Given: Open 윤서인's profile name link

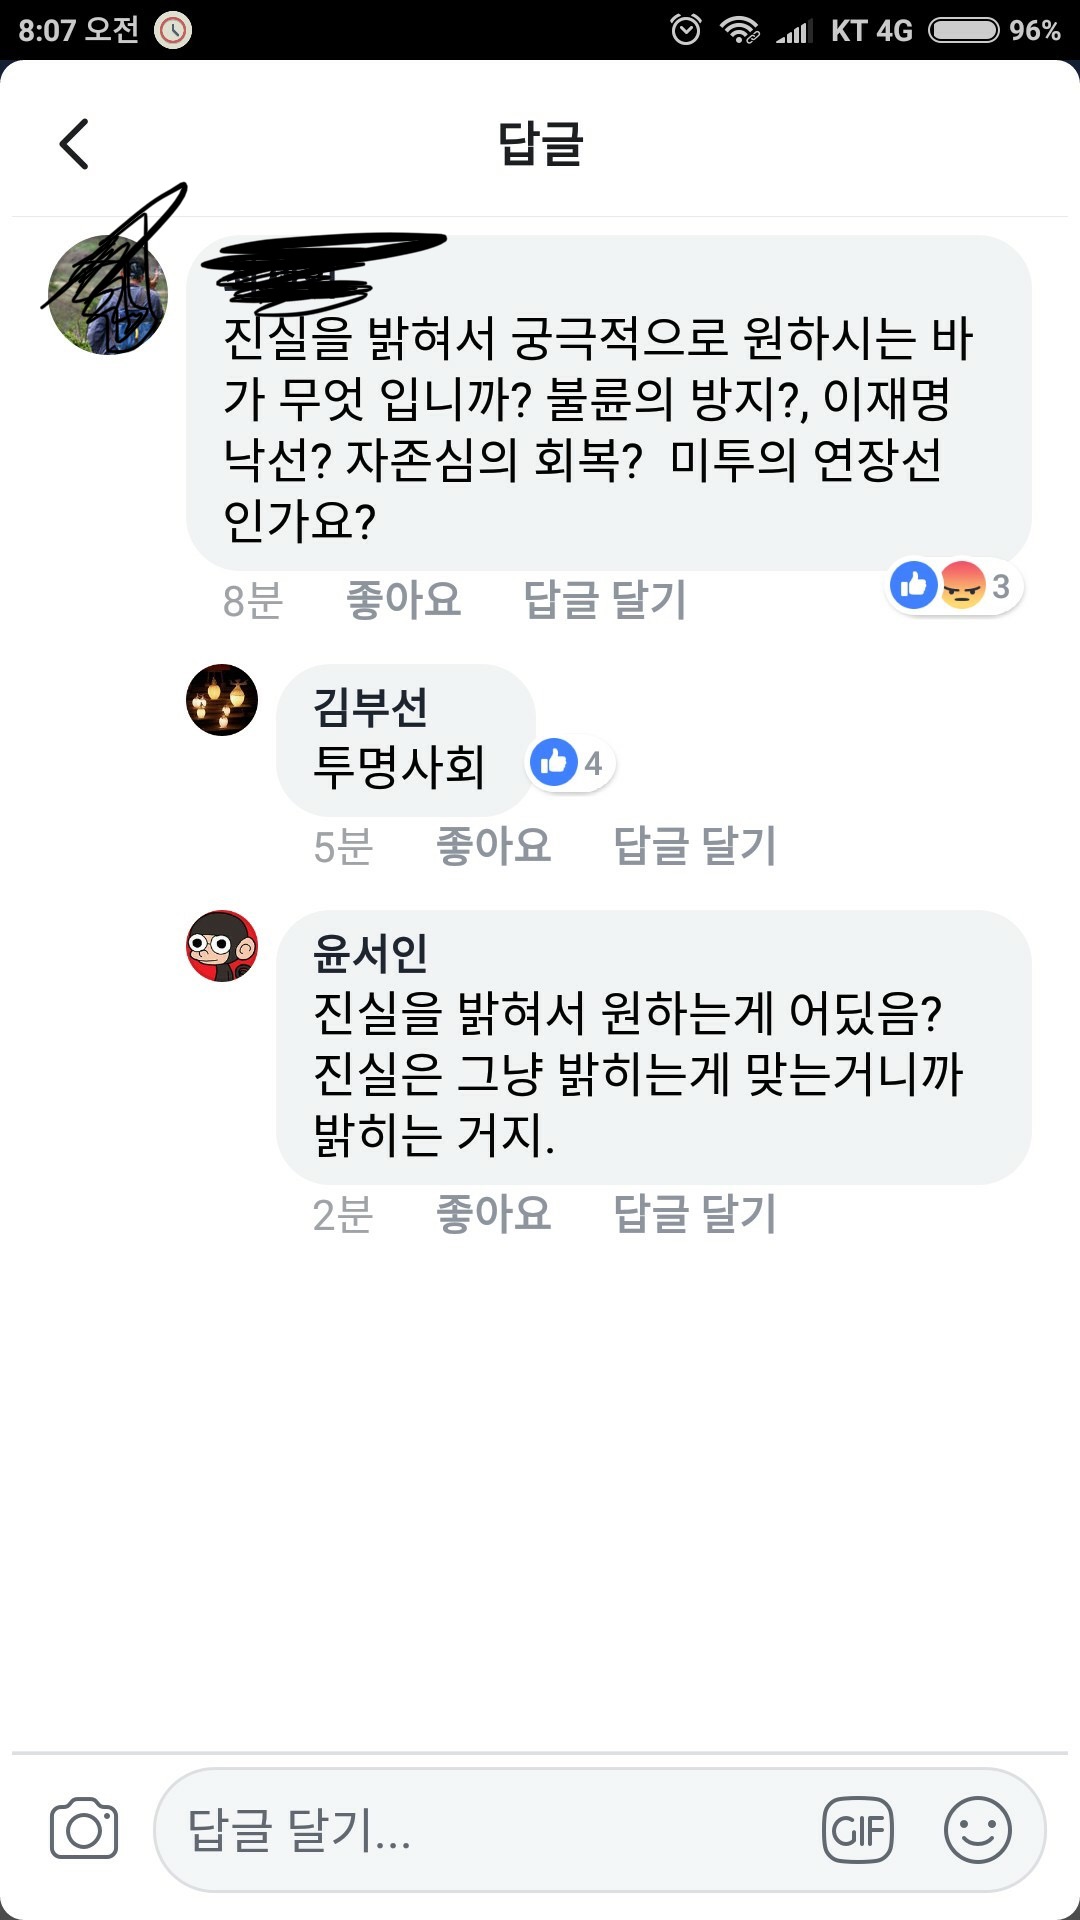Looking at the screenshot, I should tap(370, 953).
